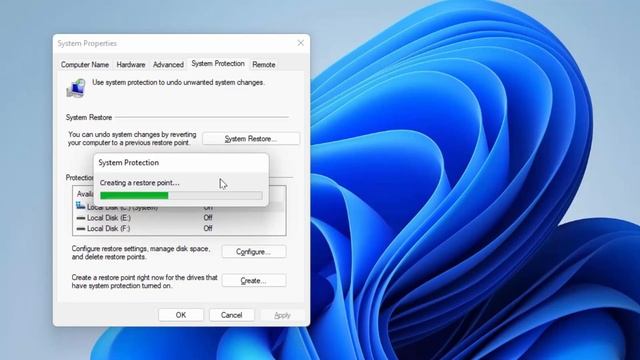
Task: Click the Configure button
Action: [x=253, y=252]
